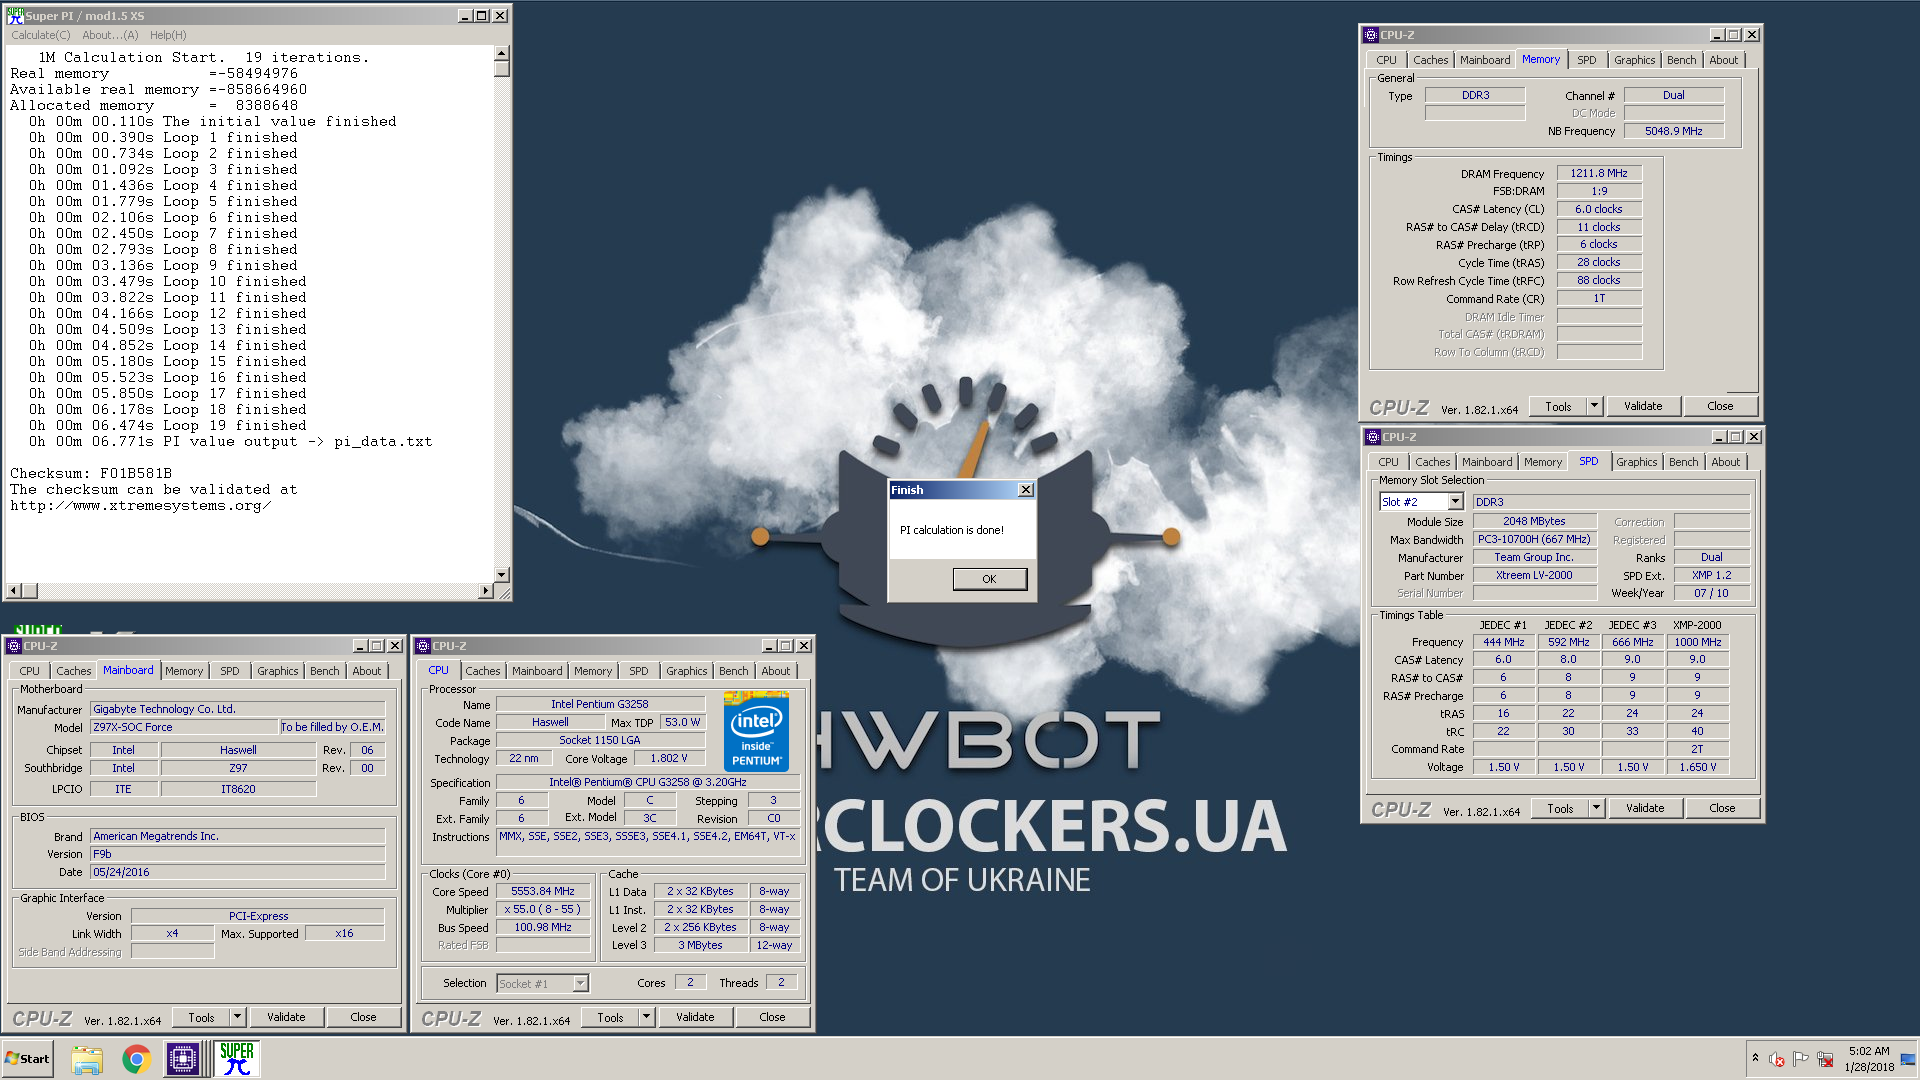Image resolution: width=1920 pixels, height=1080 pixels.
Task: Open Caches tab in CPU-Z CPU window
Action: [482, 671]
